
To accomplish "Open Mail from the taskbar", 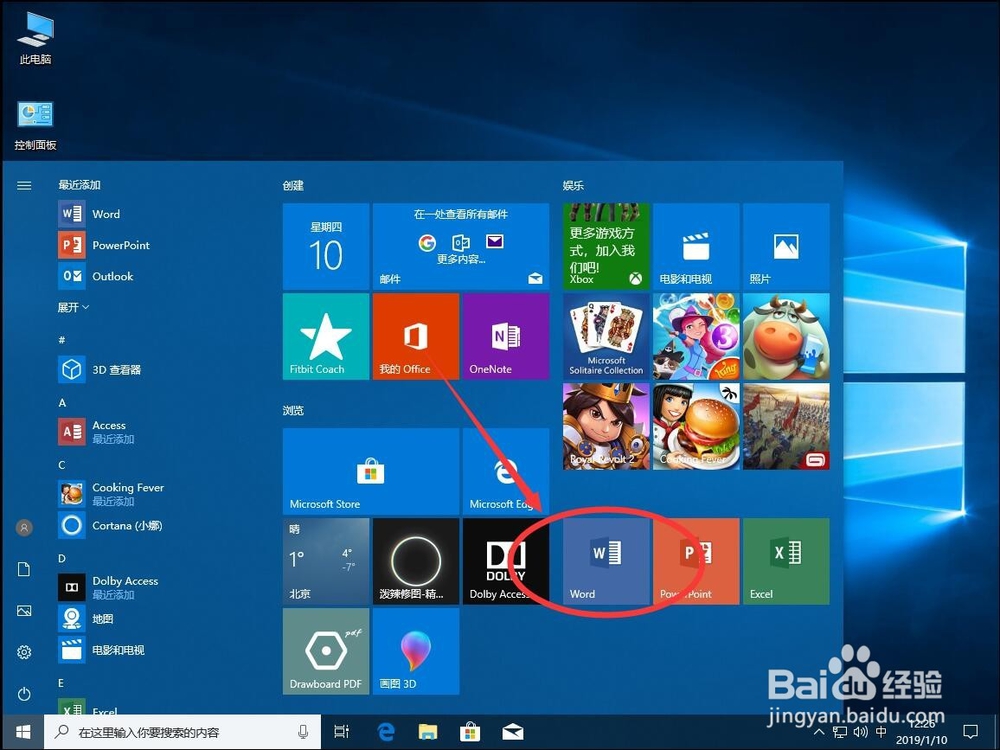I will click(x=513, y=732).
